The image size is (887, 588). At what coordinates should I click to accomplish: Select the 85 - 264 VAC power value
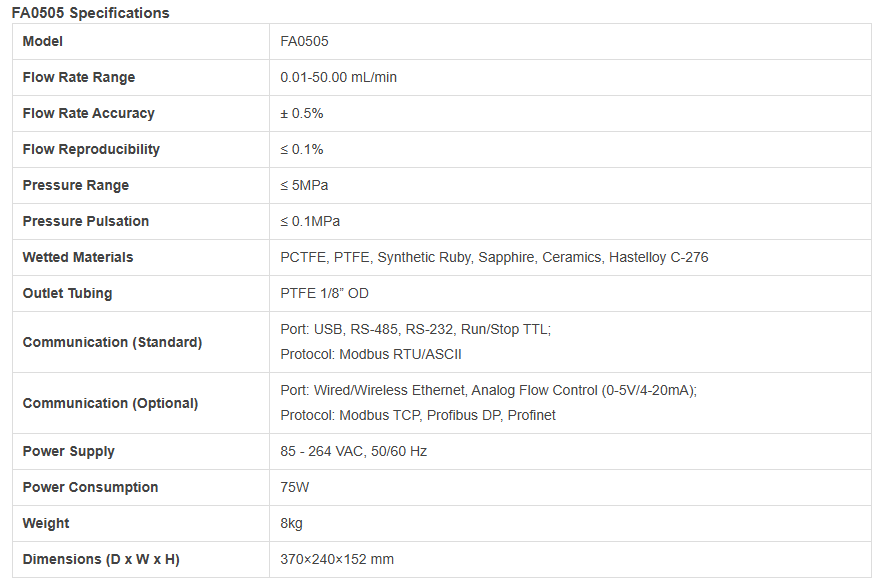pyautogui.click(x=353, y=451)
